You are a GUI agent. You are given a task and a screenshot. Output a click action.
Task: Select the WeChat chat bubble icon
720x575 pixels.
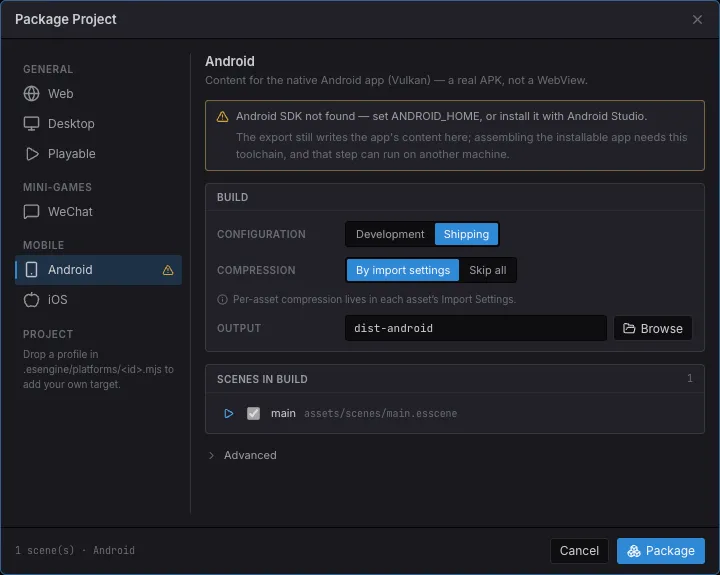(x=31, y=212)
